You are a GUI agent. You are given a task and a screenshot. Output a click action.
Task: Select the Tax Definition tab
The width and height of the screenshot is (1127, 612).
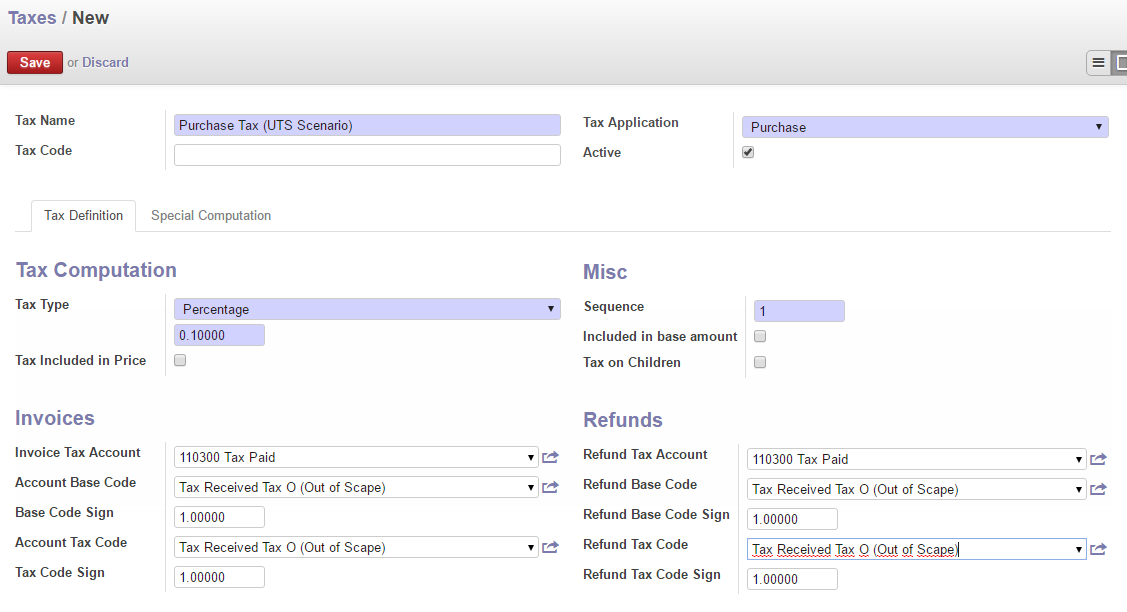tap(84, 216)
